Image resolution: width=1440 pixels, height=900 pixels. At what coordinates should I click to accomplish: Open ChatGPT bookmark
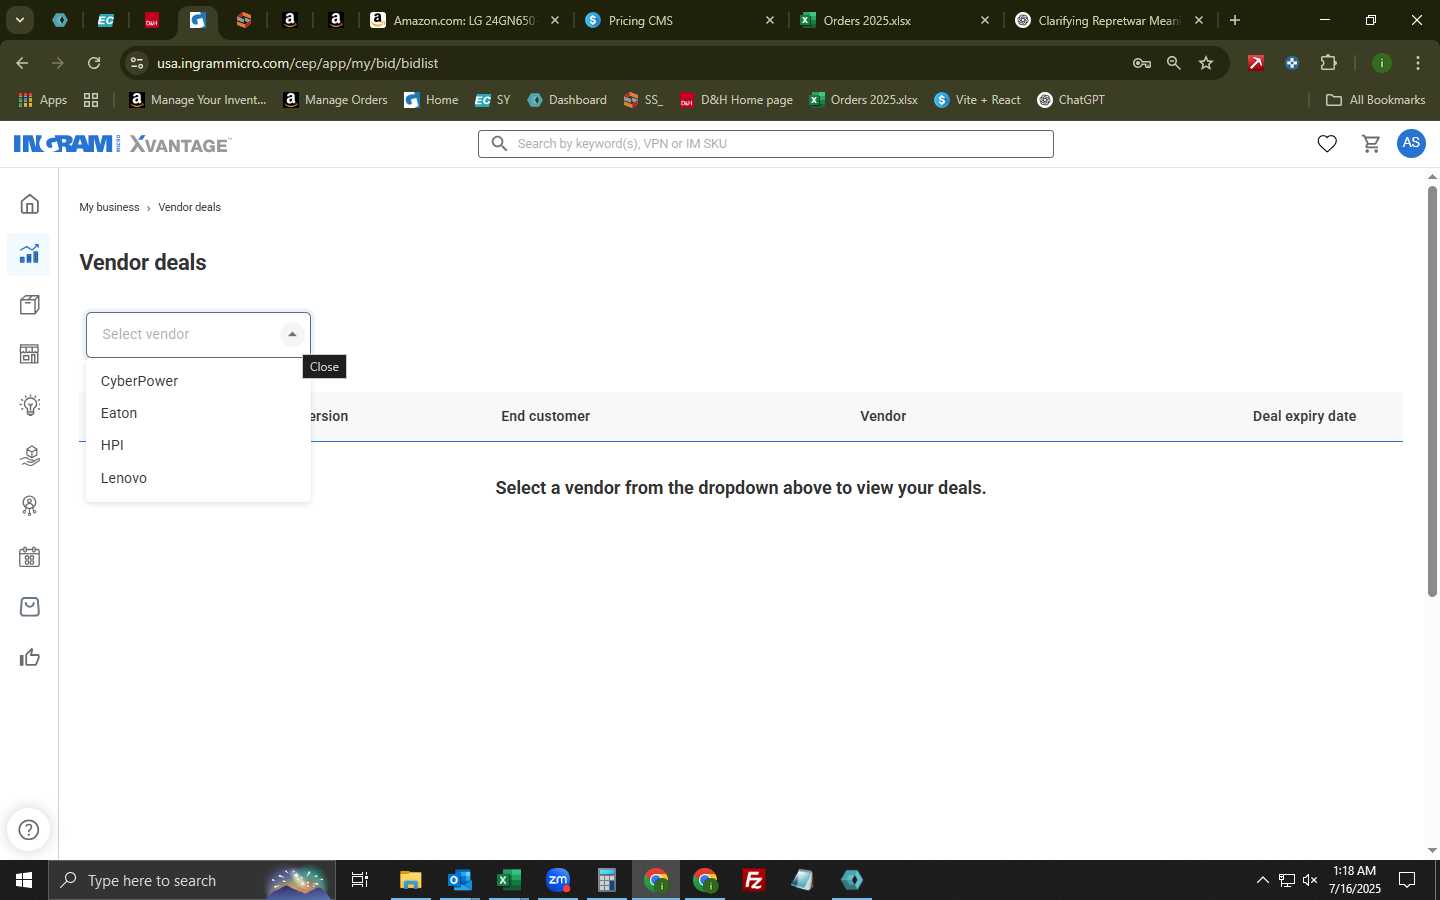(1071, 100)
